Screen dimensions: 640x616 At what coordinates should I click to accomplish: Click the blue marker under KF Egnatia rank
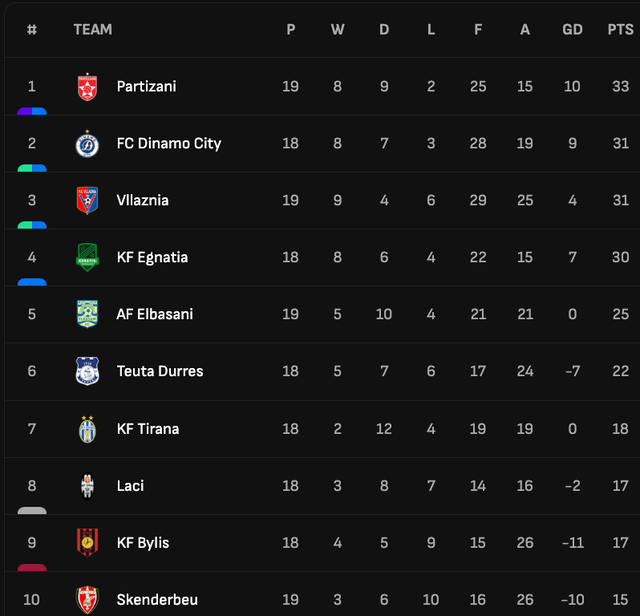click(32, 282)
